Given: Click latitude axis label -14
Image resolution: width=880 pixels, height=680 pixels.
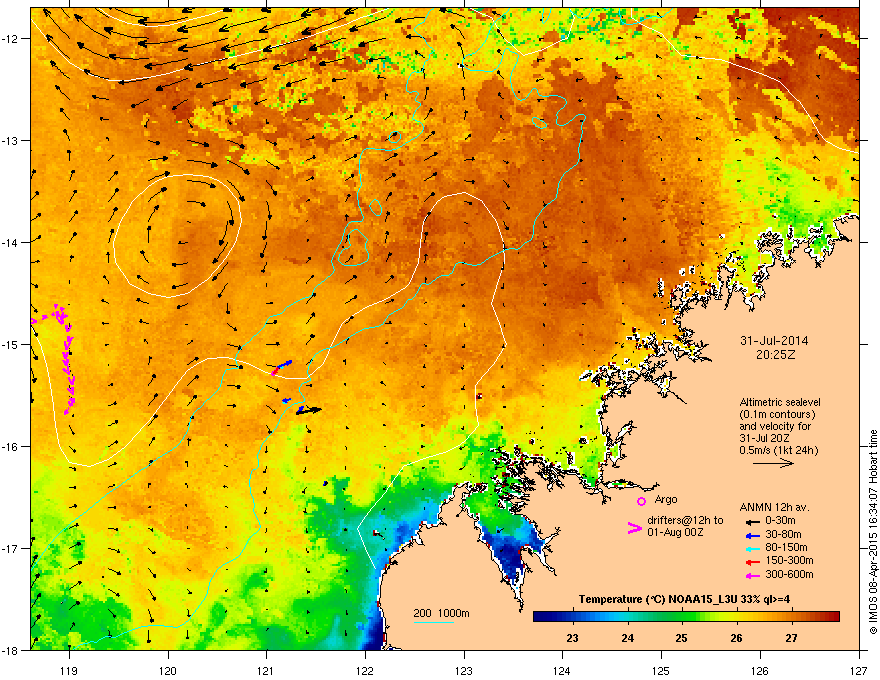Looking at the screenshot, I should [11, 242].
